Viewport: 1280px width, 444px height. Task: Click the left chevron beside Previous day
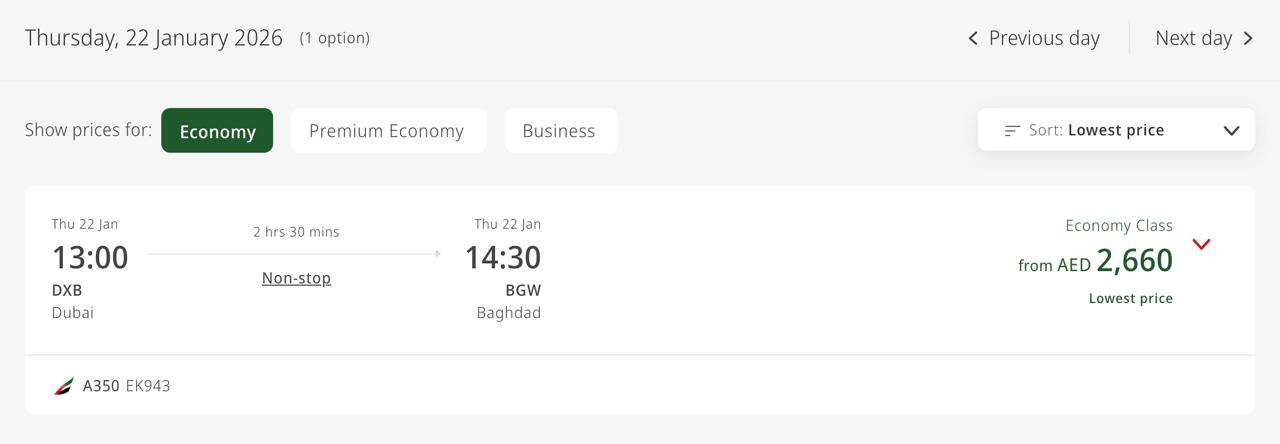coord(973,38)
